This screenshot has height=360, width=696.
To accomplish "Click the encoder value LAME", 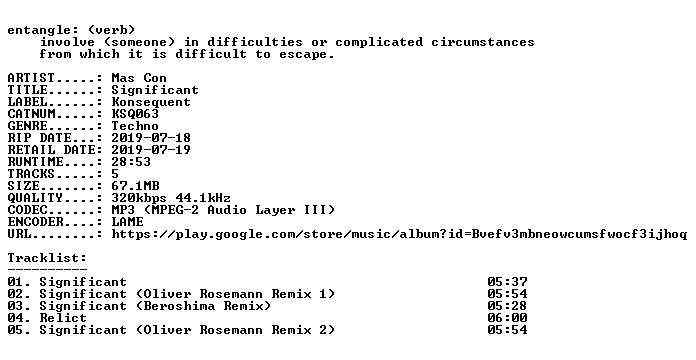I will (127, 222).
